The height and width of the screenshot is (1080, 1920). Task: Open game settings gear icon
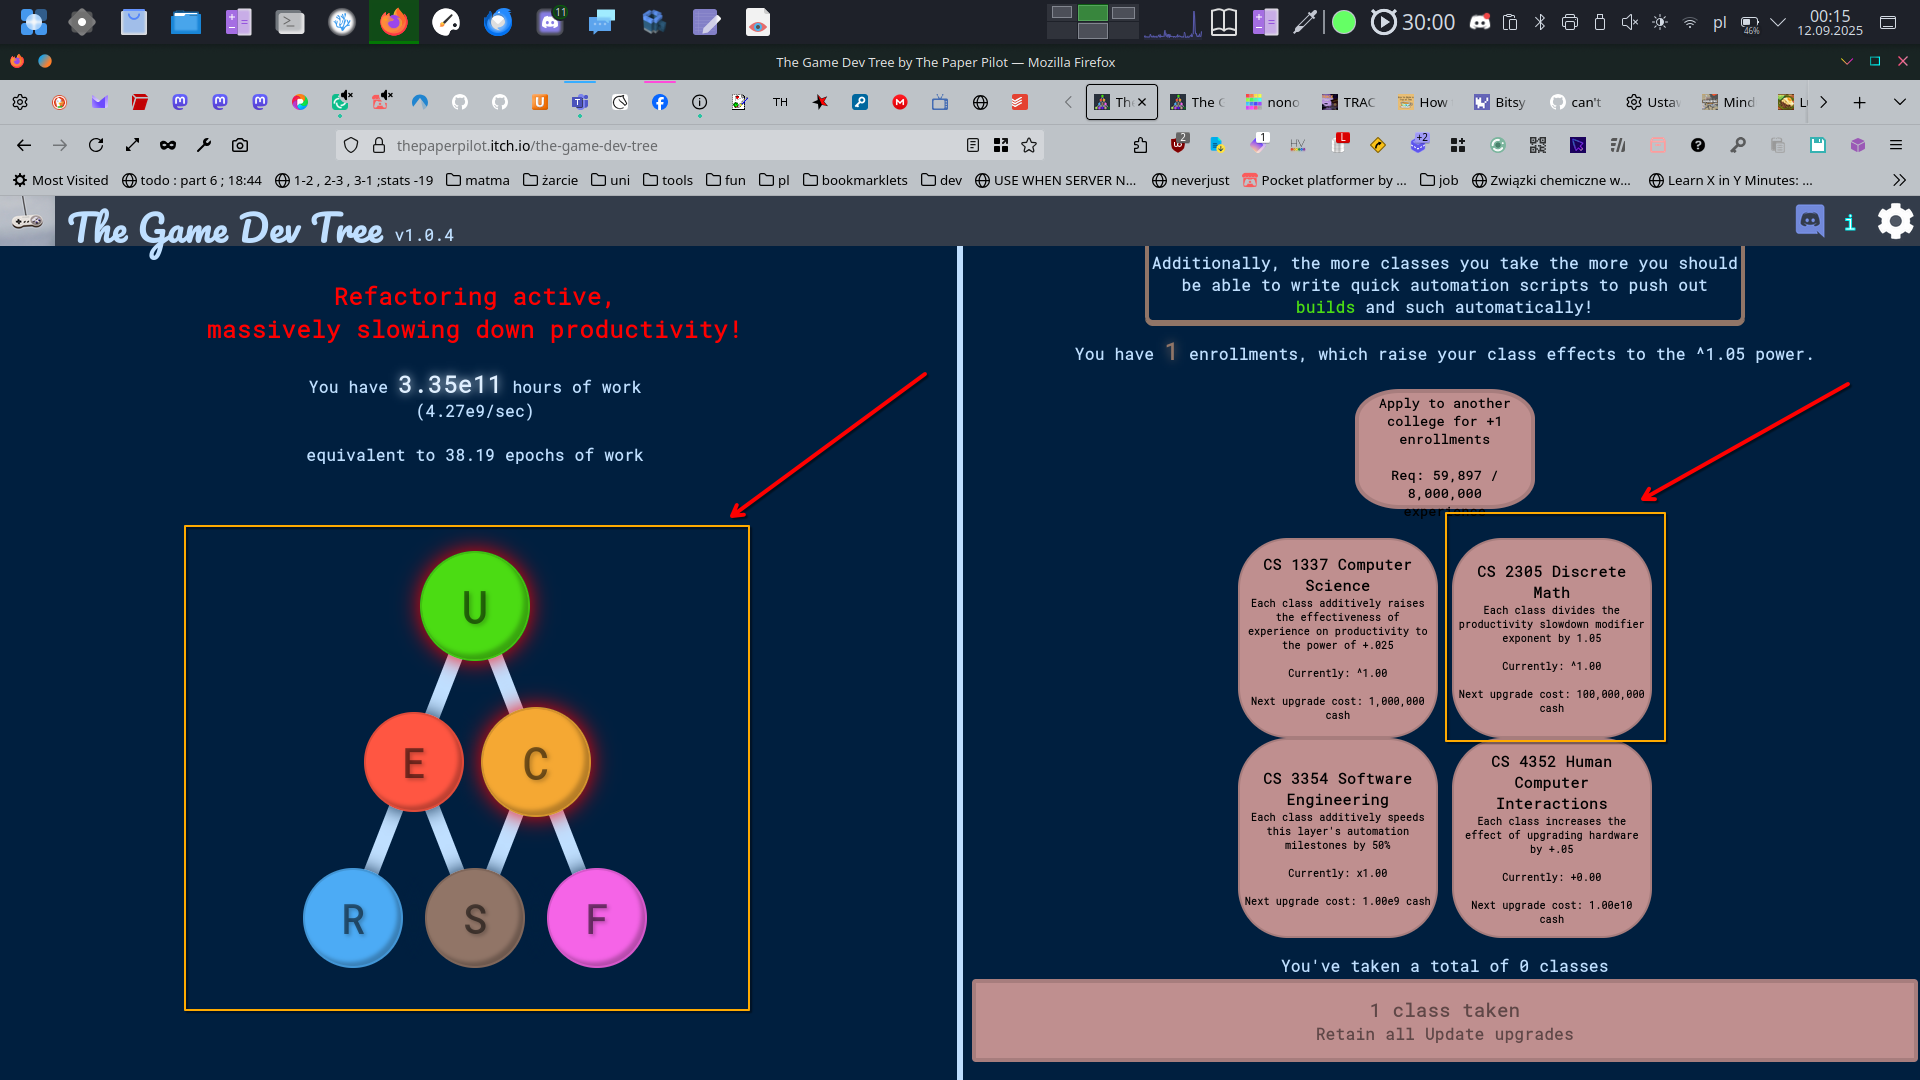click(1894, 221)
